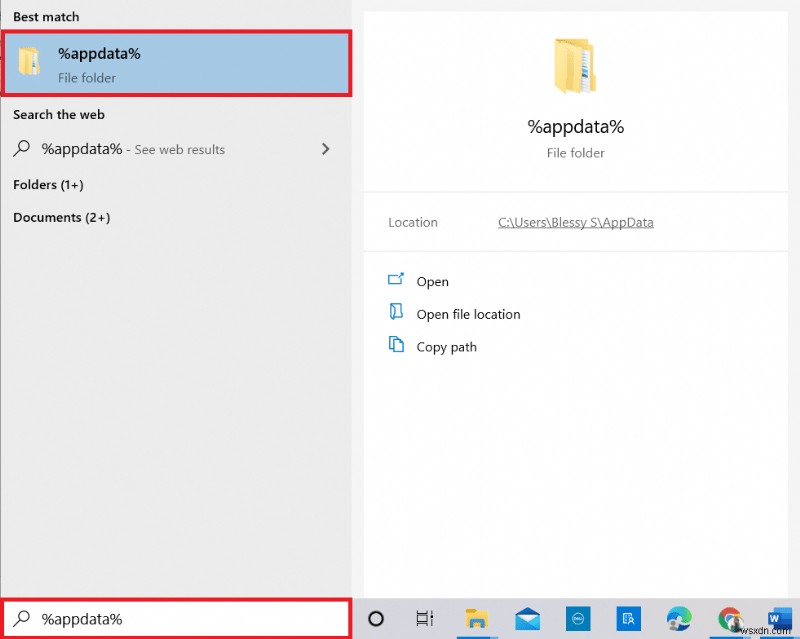Click the Cortana circle on the taskbar
This screenshot has width=800, height=639.
(x=376, y=620)
